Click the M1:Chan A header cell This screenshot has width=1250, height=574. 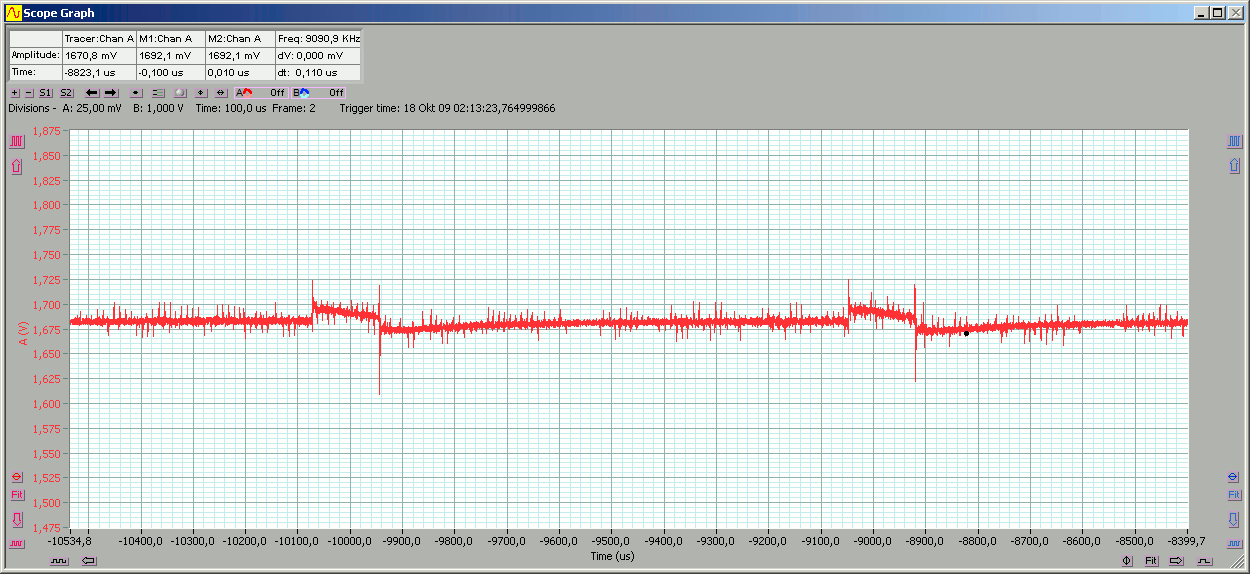click(x=170, y=39)
